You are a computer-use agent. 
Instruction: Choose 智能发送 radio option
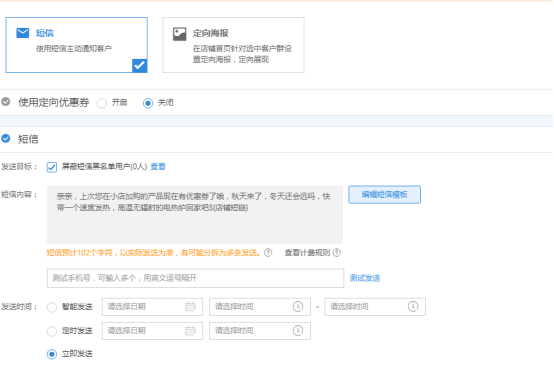tap(52, 307)
